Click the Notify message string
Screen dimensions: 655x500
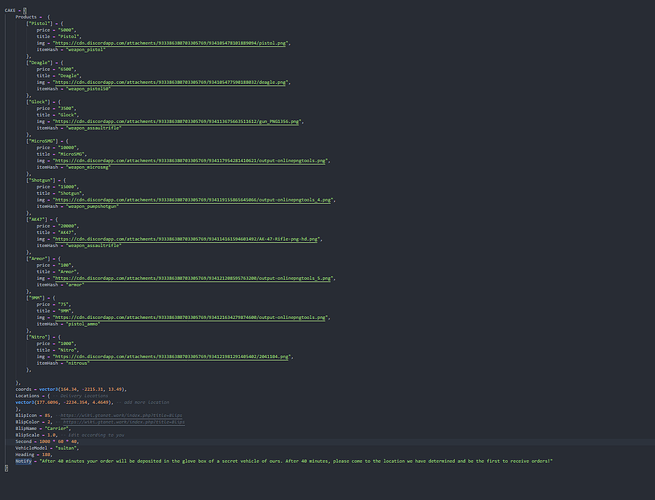point(296,461)
